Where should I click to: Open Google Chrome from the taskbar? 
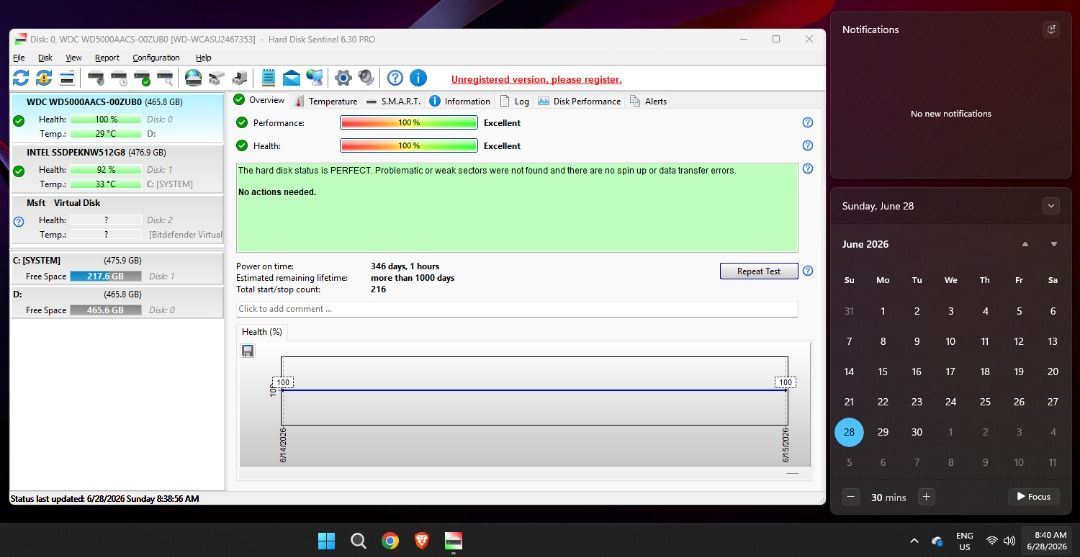[391, 540]
